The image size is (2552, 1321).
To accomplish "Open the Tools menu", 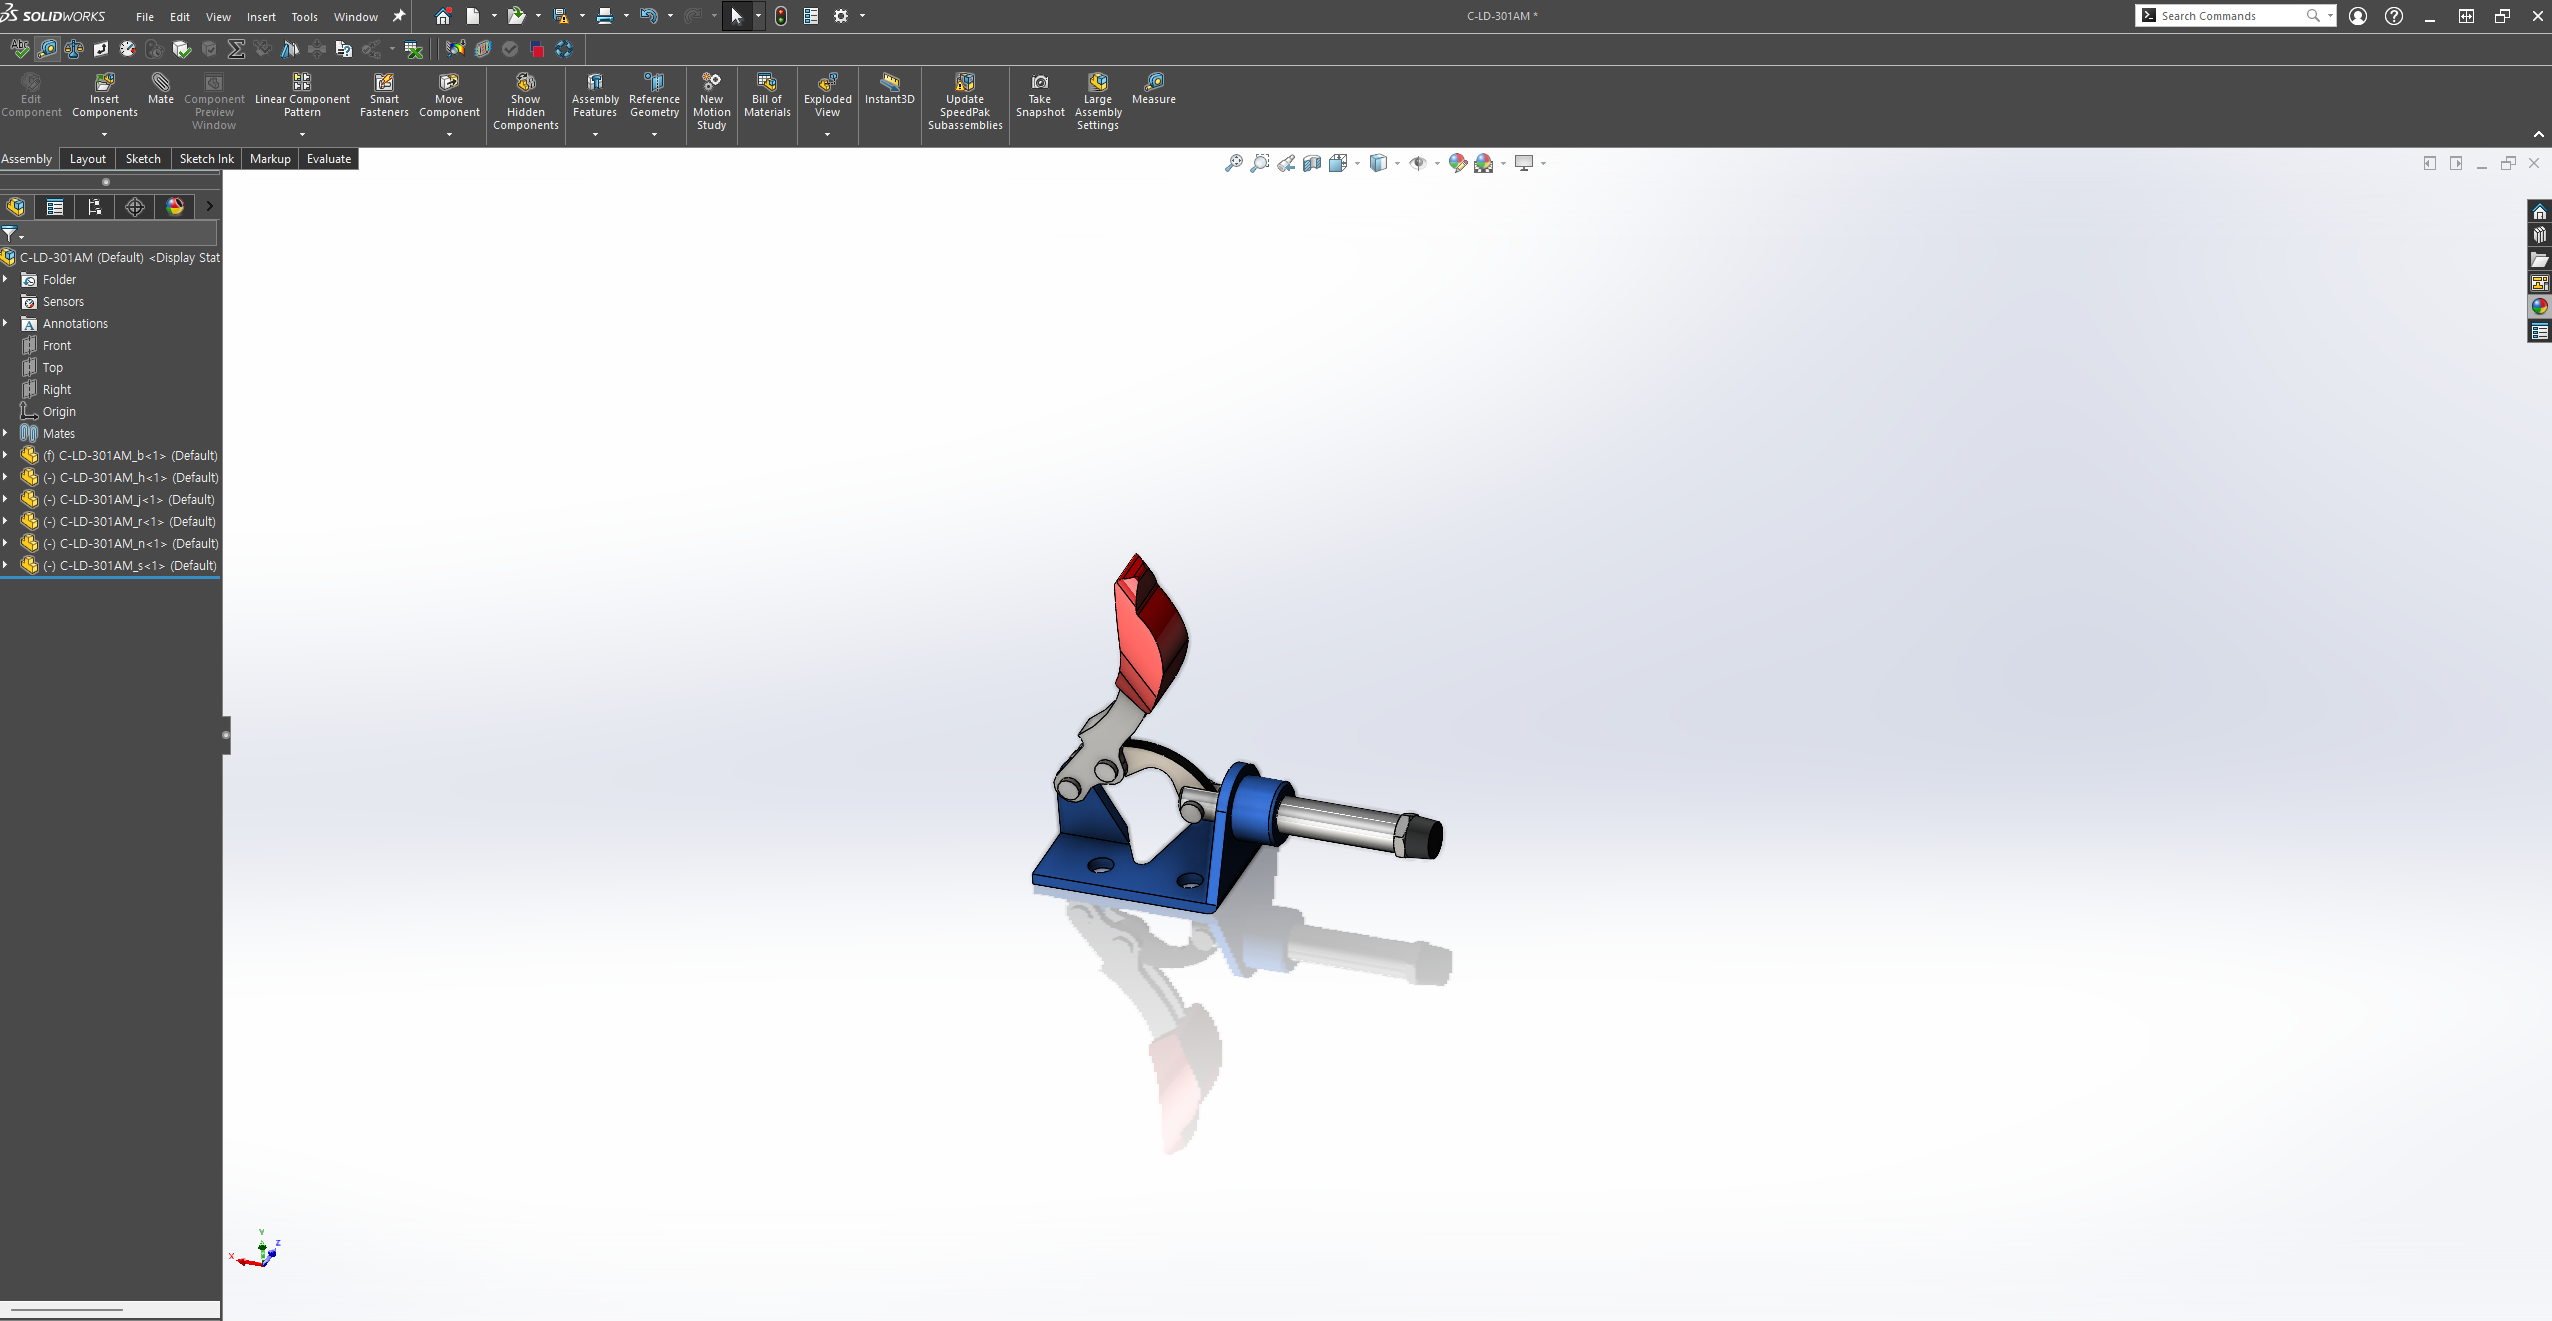I will tap(304, 17).
